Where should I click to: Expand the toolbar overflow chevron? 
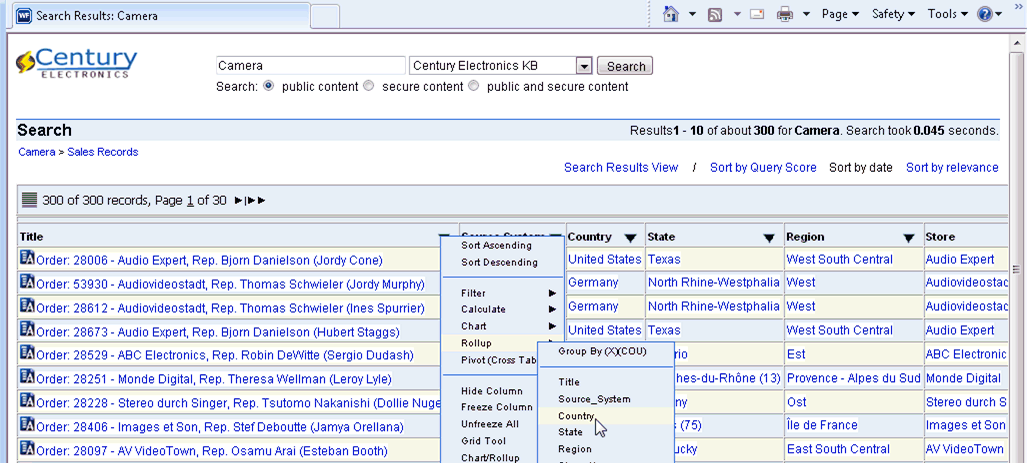1018,6
